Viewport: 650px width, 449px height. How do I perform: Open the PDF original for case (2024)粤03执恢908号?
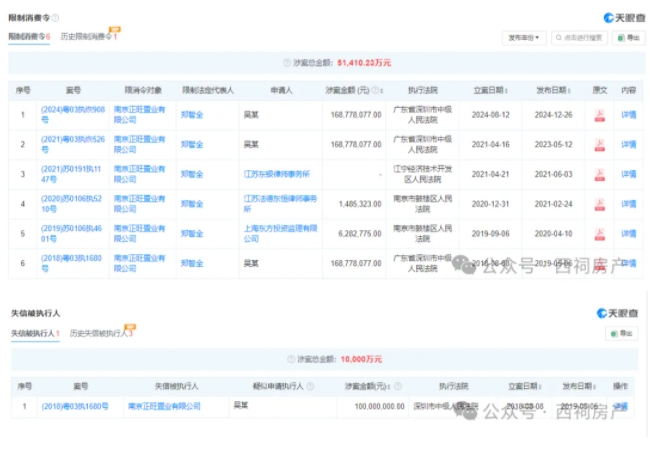[599, 115]
